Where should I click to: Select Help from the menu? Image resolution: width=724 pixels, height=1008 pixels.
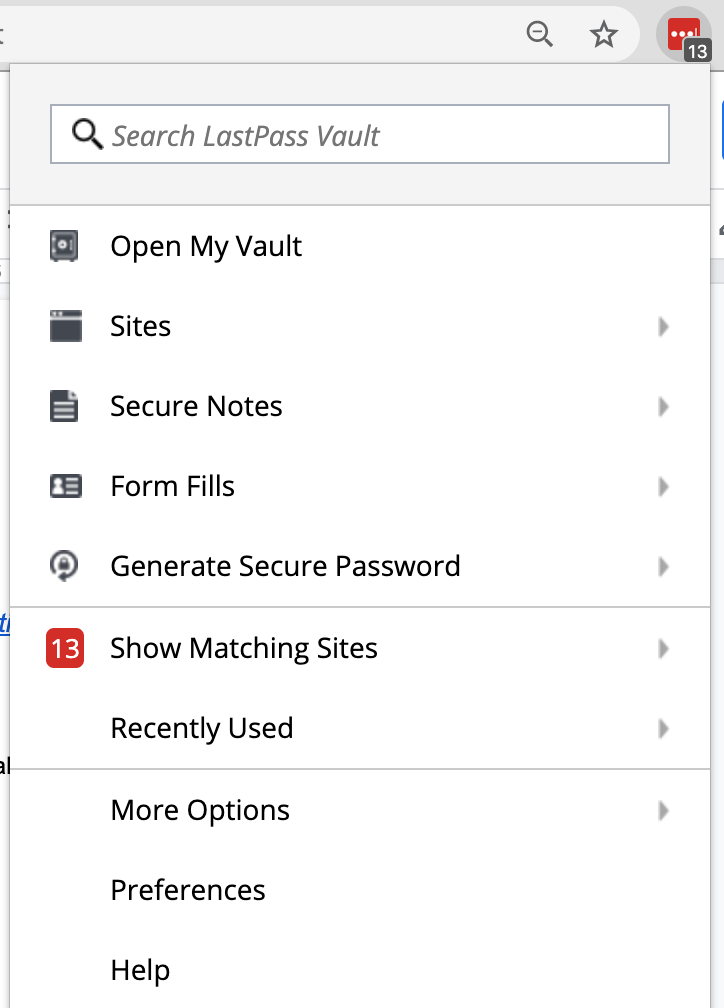click(x=140, y=969)
